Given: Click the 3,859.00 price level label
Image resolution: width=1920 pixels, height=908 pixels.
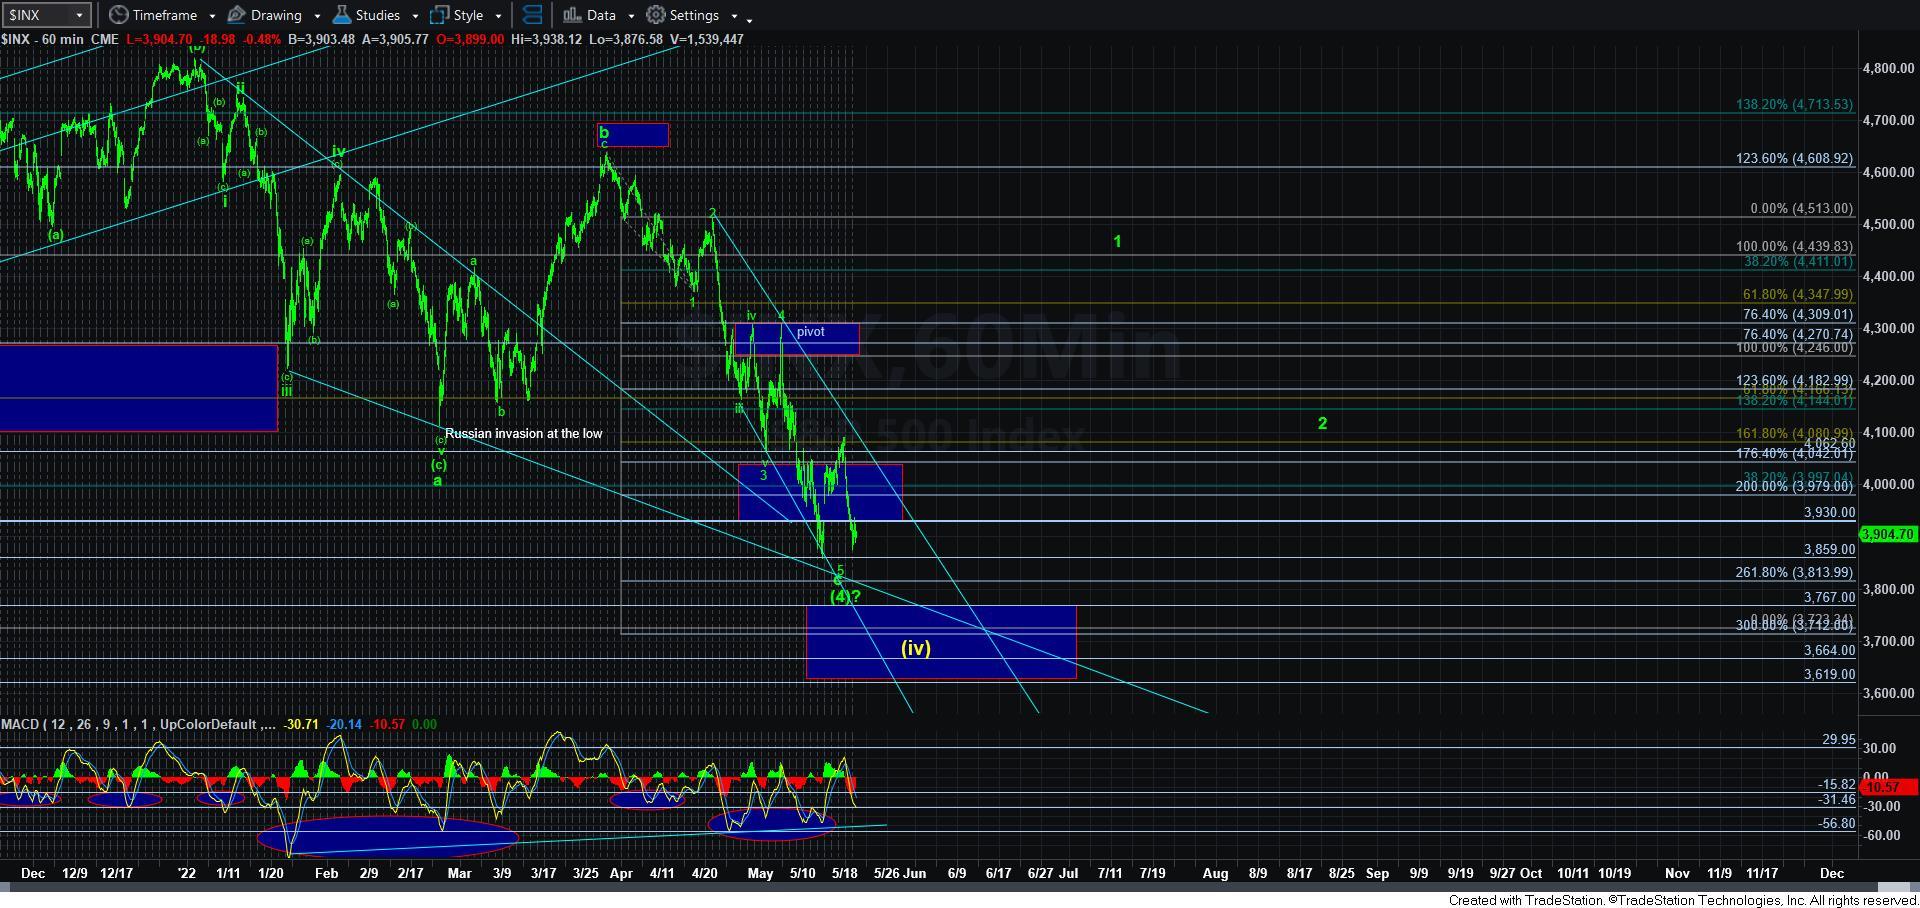Looking at the screenshot, I should point(1829,549).
